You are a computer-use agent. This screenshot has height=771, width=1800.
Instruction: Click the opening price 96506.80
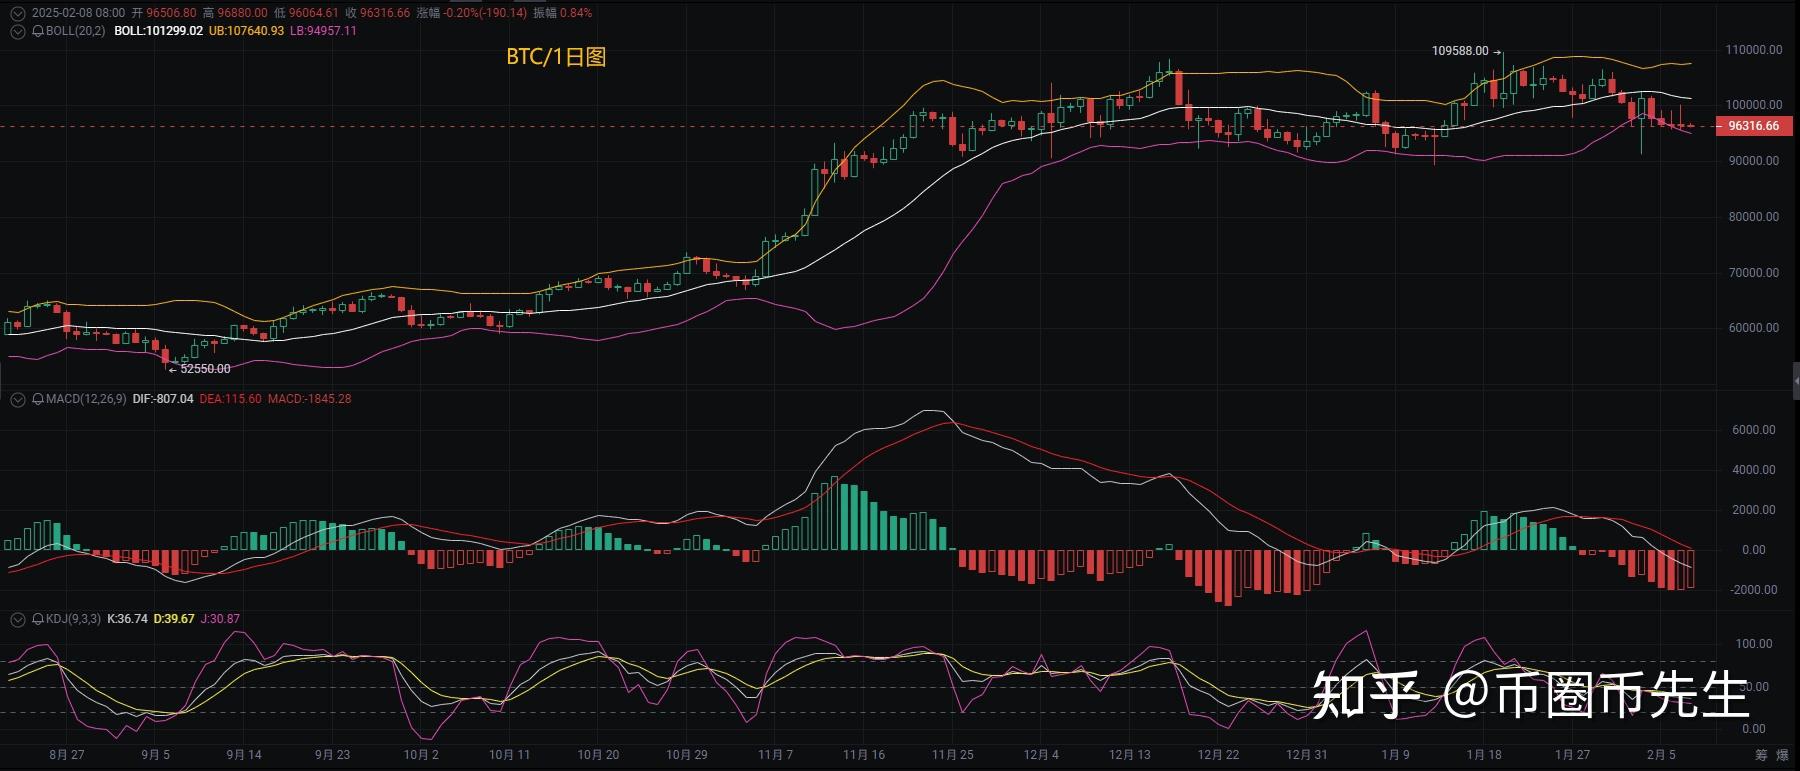(x=171, y=13)
